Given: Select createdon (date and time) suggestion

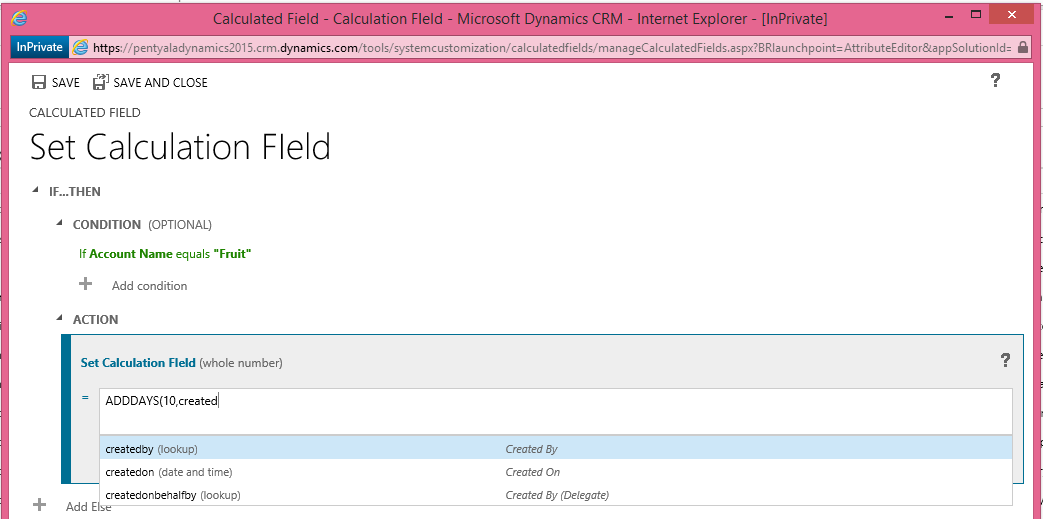Looking at the screenshot, I should coord(168,472).
